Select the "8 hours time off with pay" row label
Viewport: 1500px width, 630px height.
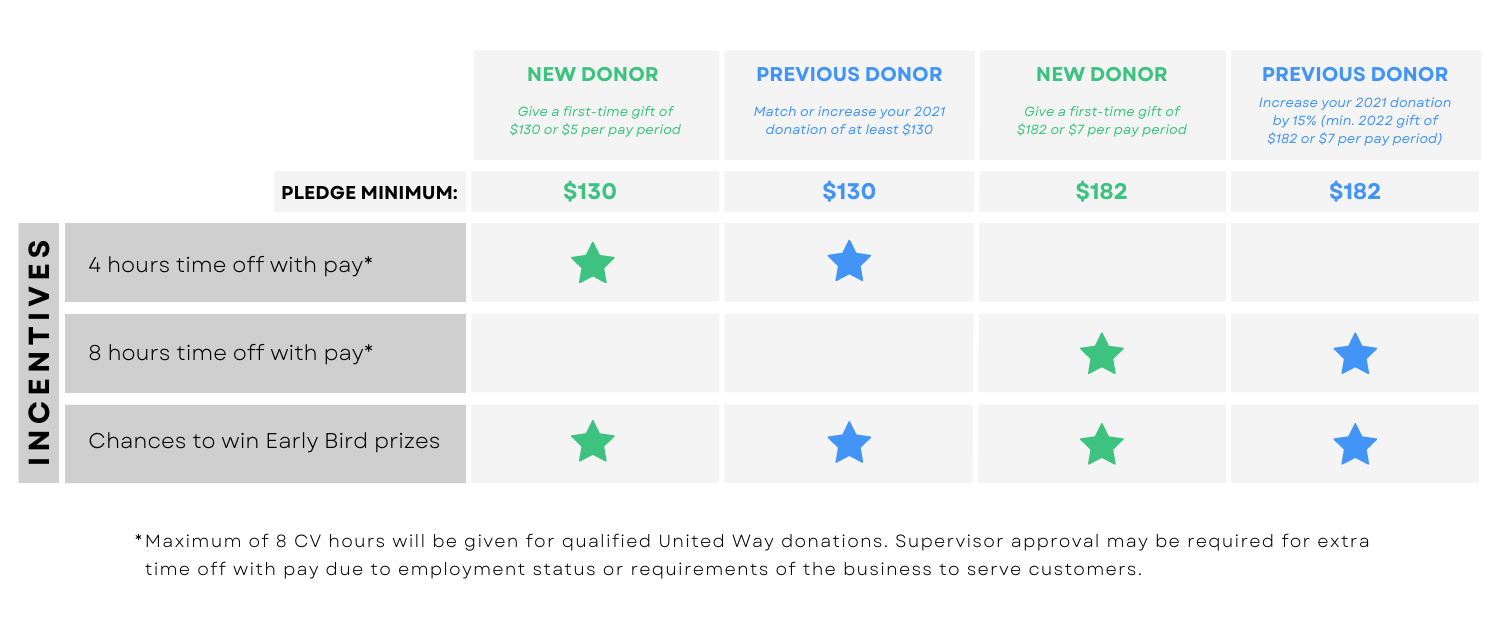coord(231,353)
